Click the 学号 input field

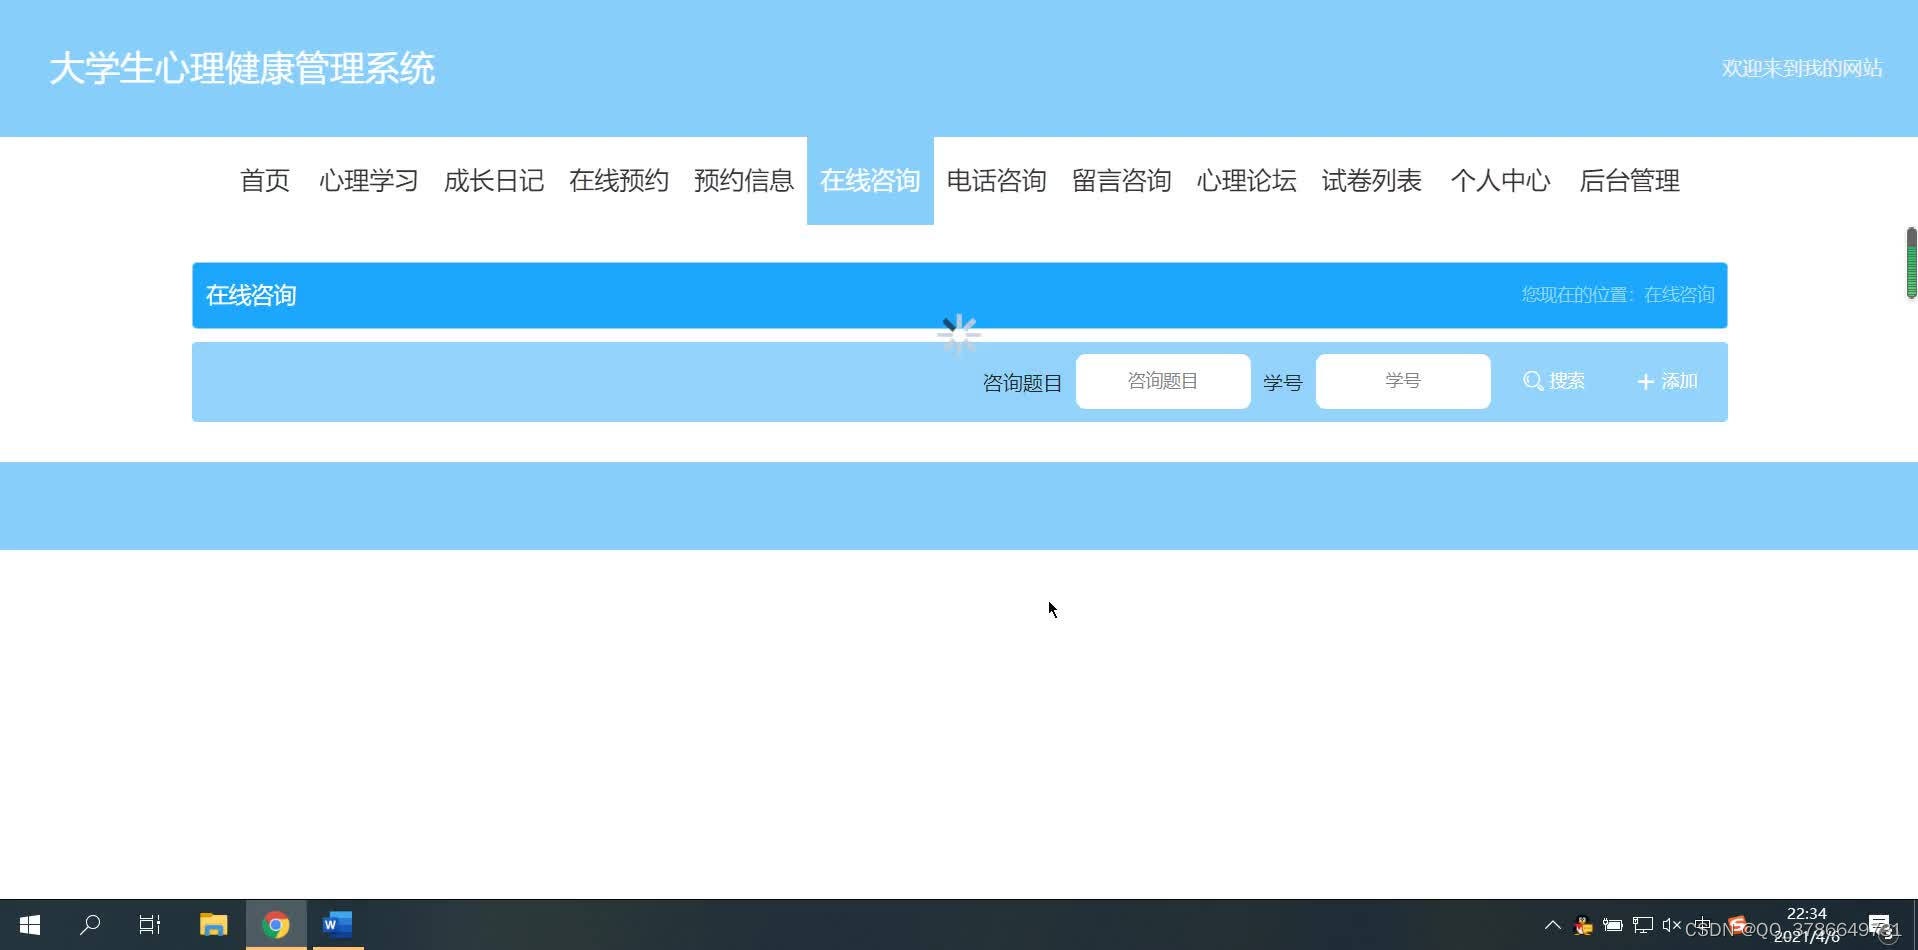[1402, 381]
